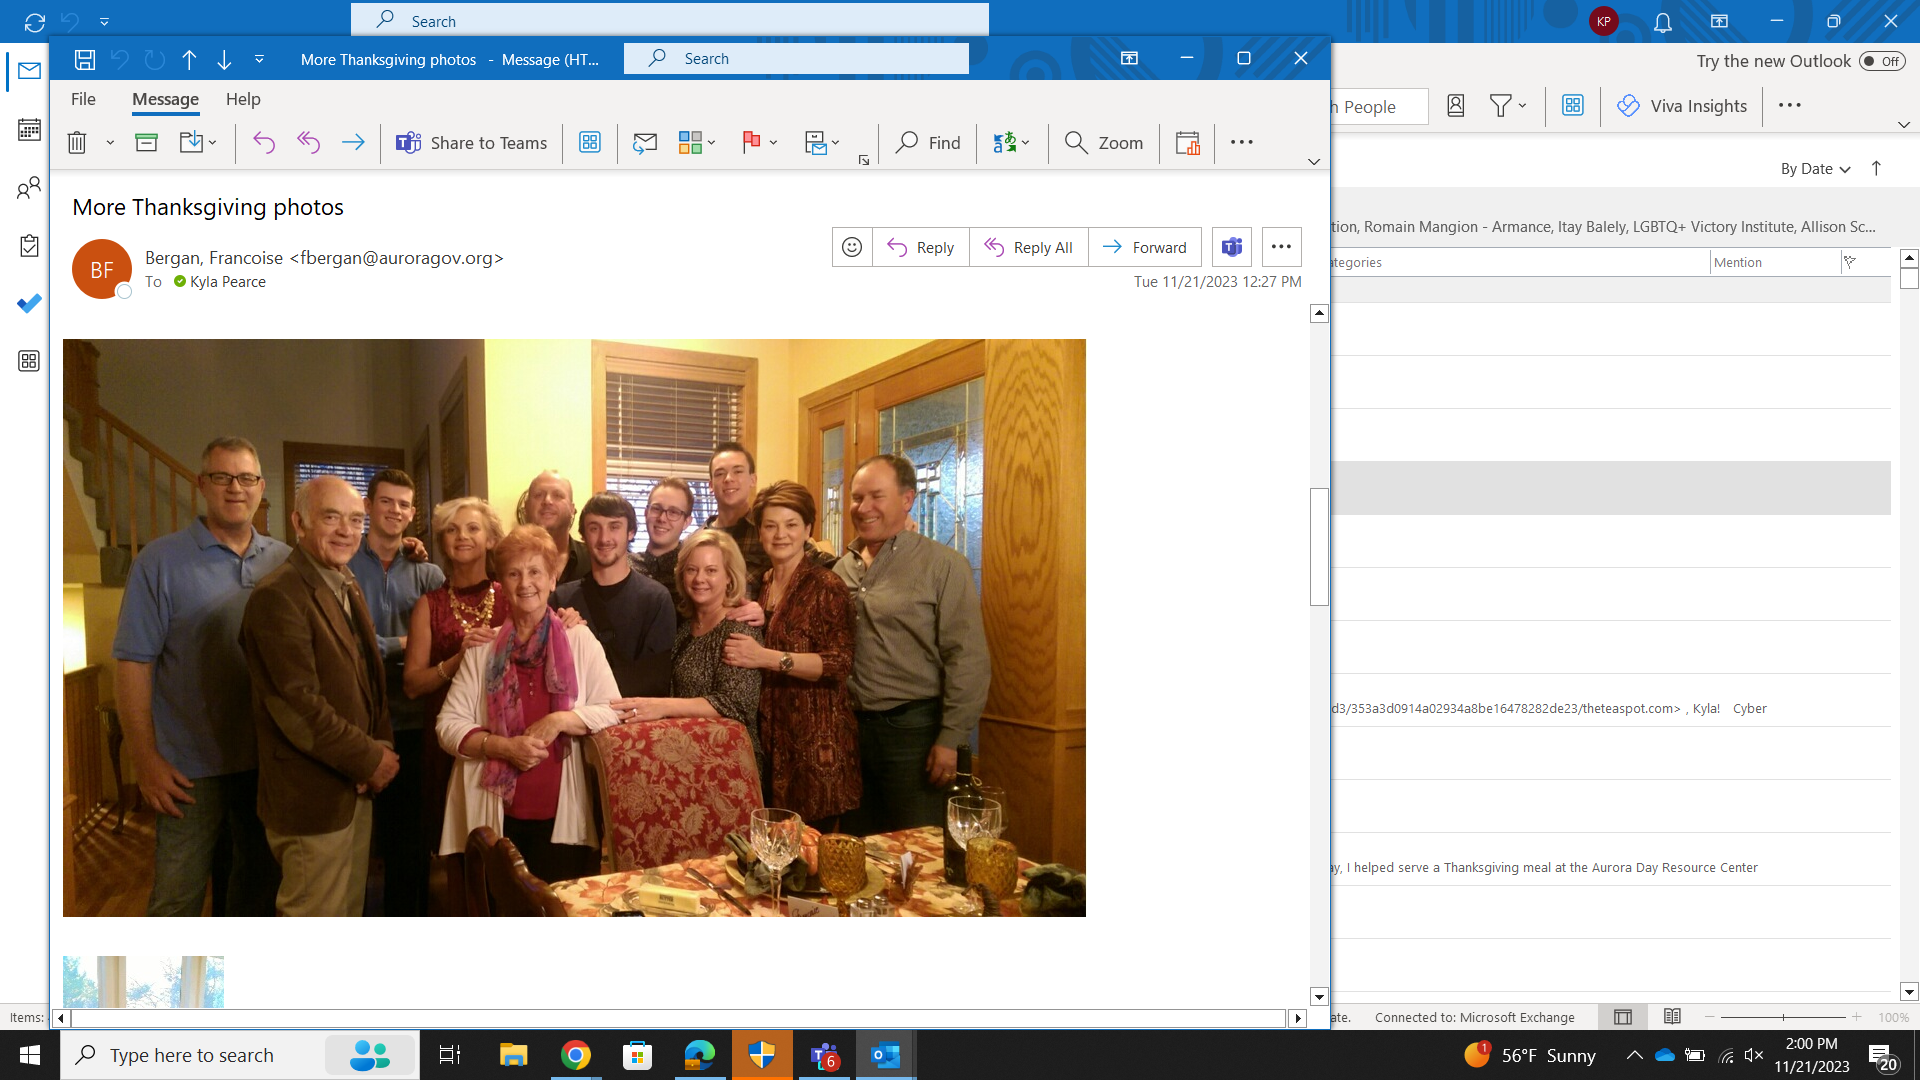Switch to Reading view in status bar
The height and width of the screenshot is (1080, 1920).
click(x=1672, y=1017)
